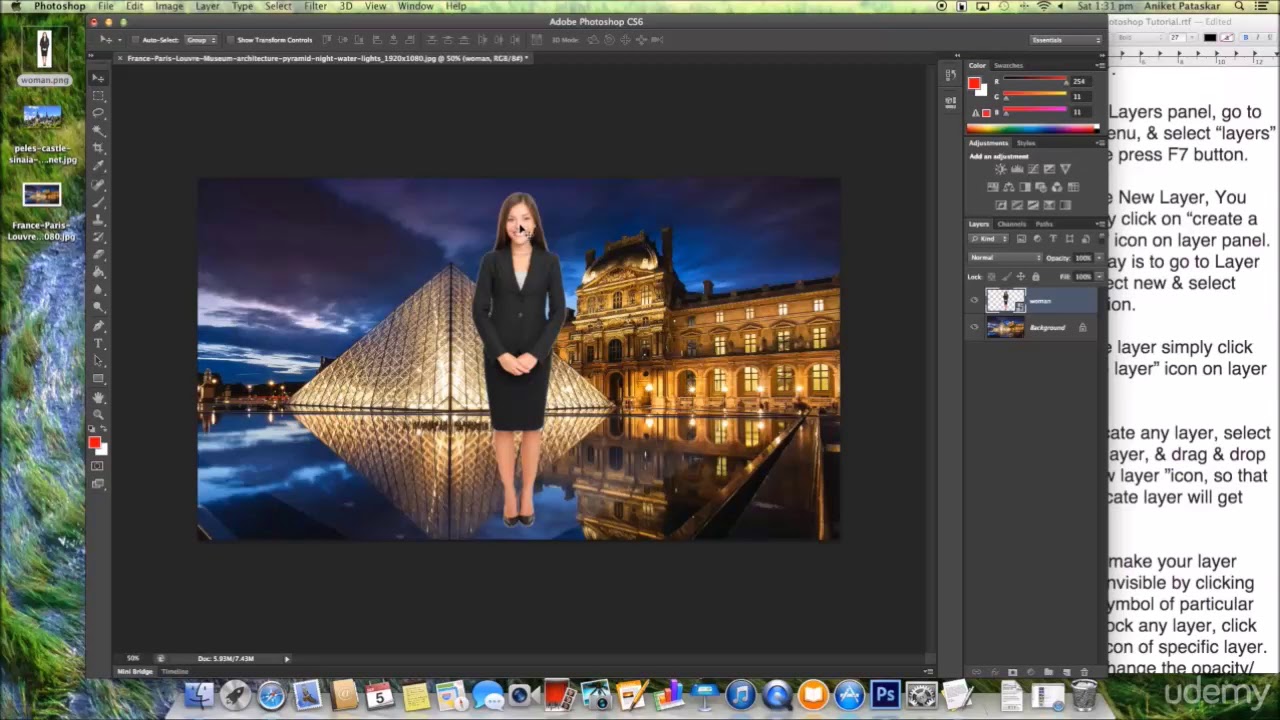Screen dimensions: 1280x720
Task: Add an Invert adjustment
Action: point(1001,205)
